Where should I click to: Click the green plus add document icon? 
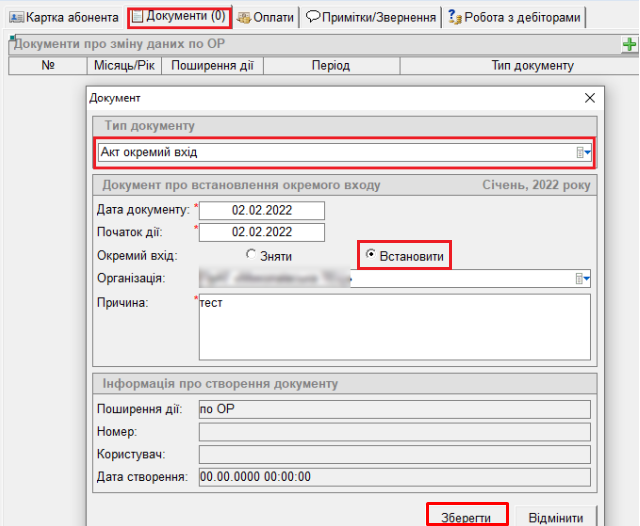click(629, 45)
